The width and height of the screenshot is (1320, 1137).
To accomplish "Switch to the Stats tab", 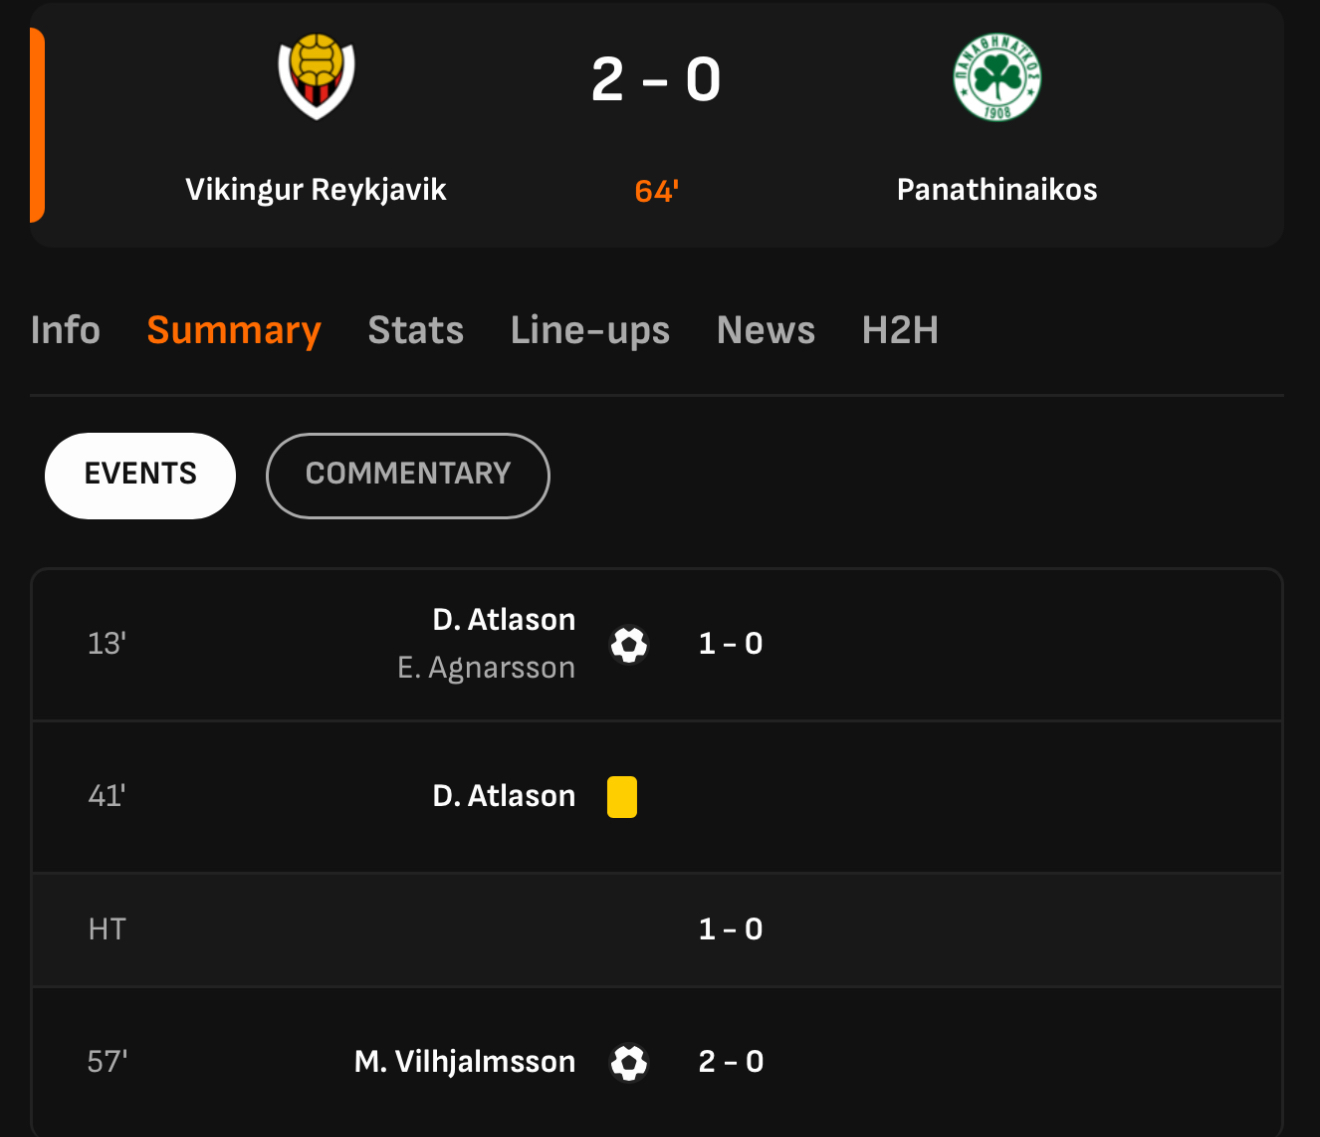I will (416, 330).
